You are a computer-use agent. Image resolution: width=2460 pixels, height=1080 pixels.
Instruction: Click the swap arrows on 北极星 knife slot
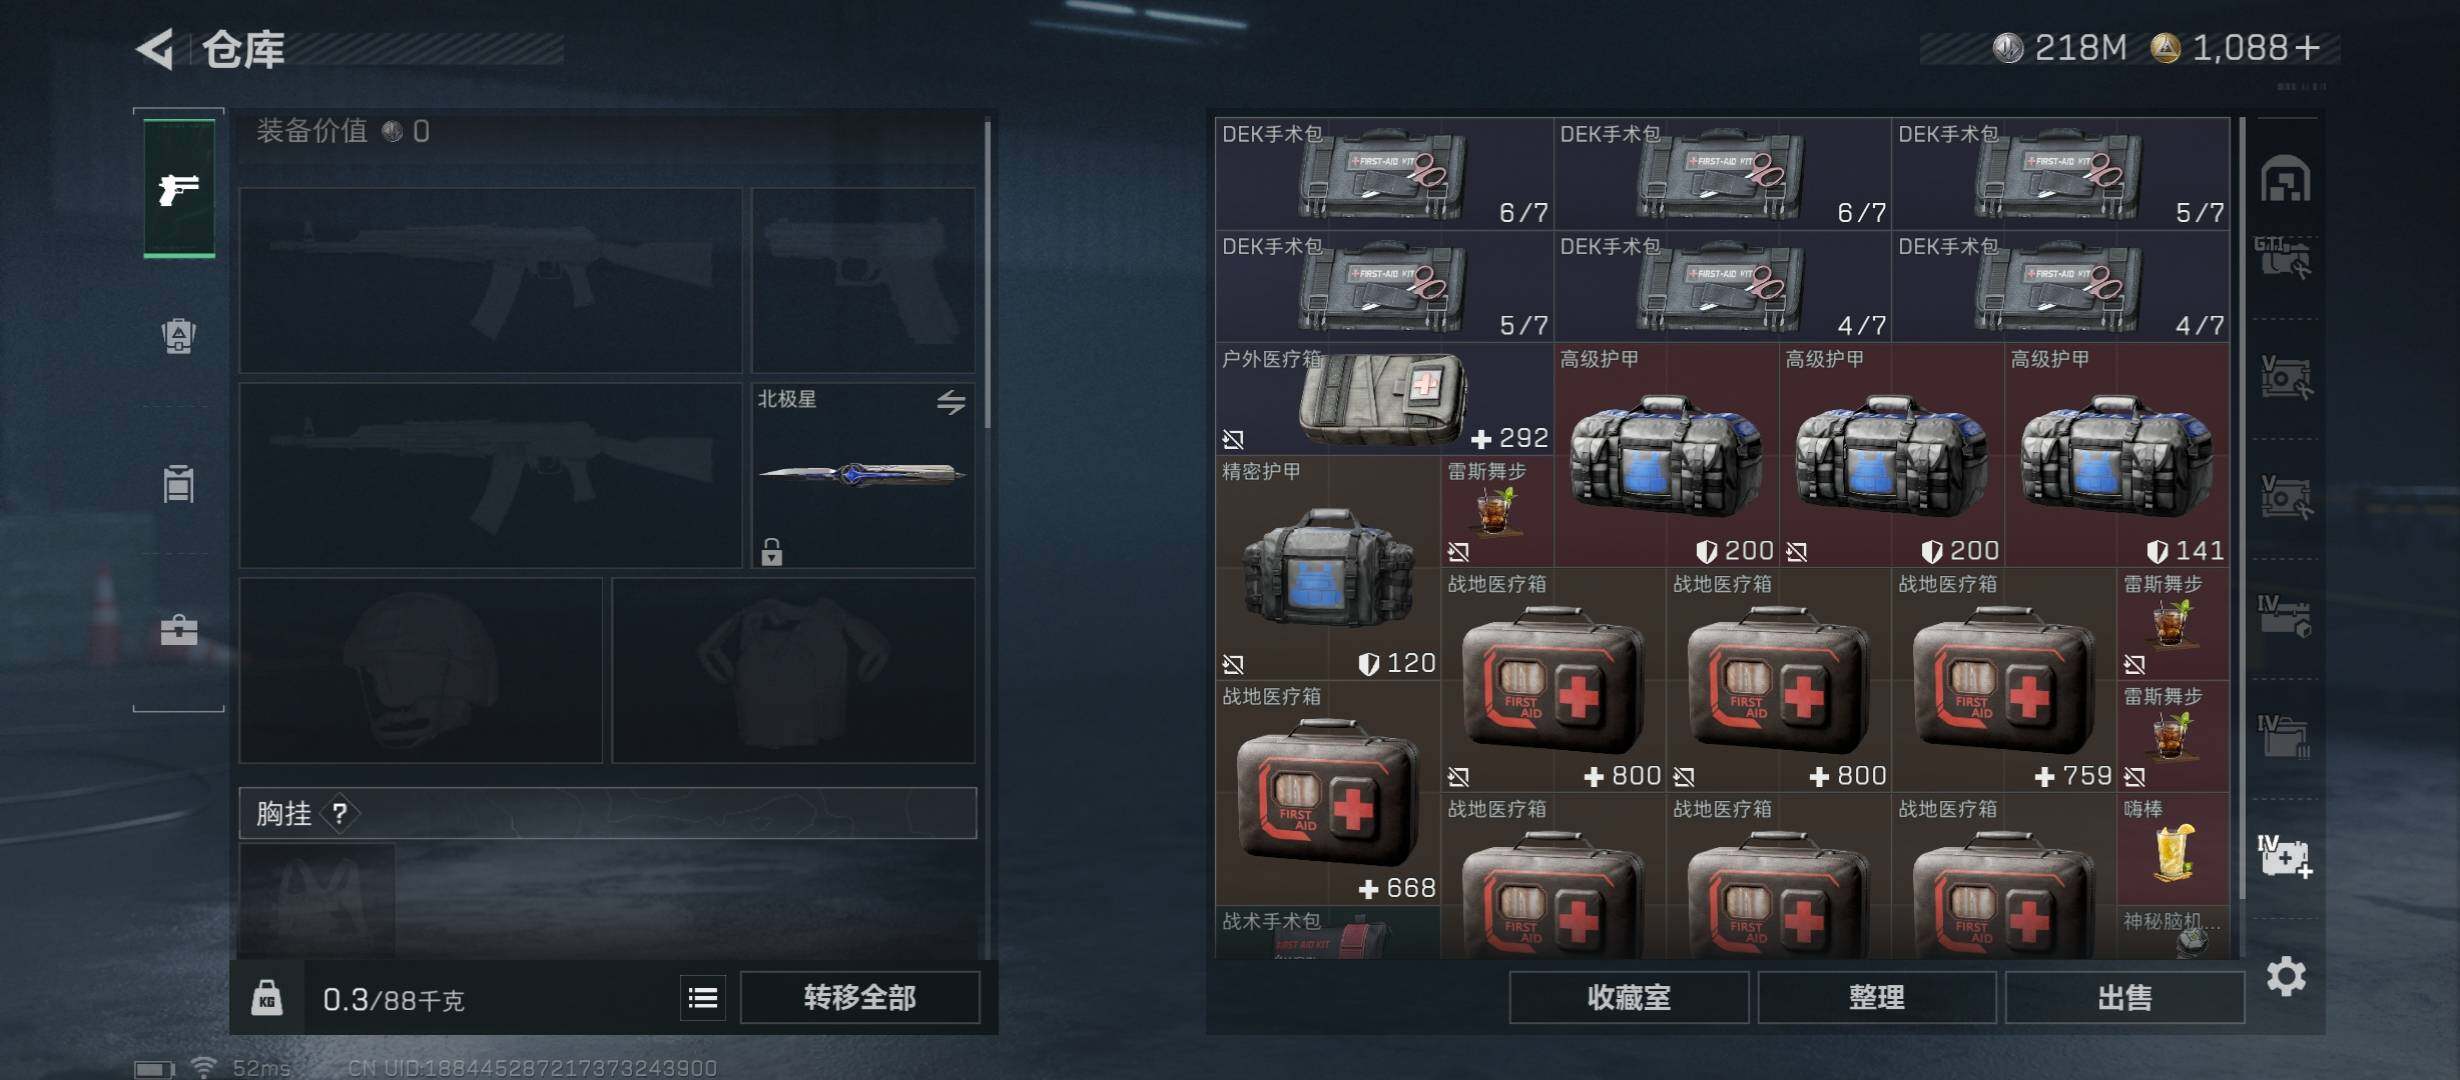(x=951, y=402)
